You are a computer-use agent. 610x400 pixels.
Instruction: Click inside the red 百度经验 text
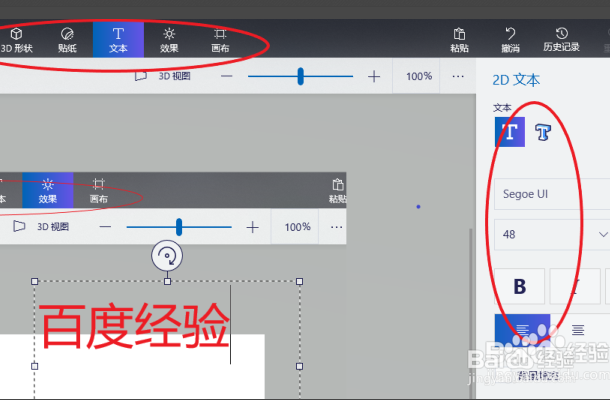coord(134,326)
